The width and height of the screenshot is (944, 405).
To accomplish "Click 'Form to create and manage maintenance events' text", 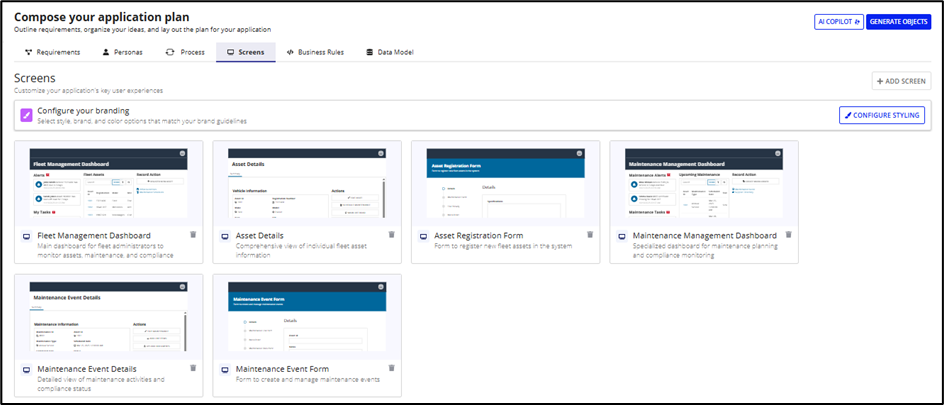I will click(x=308, y=380).
